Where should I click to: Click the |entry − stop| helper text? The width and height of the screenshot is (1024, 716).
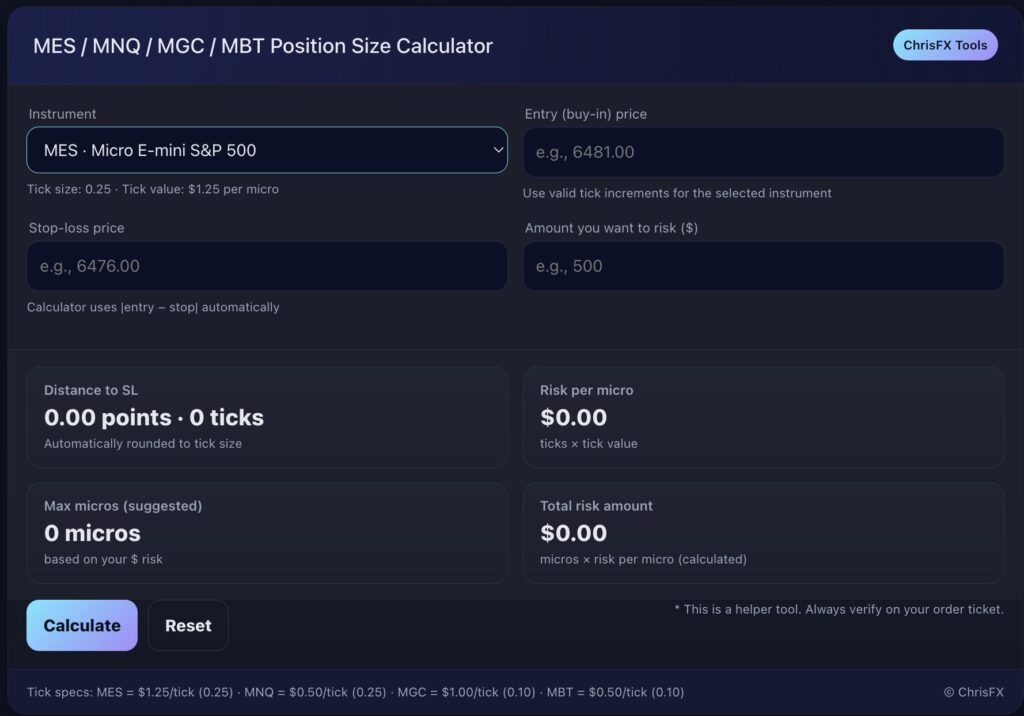click(x=151, y=307)
